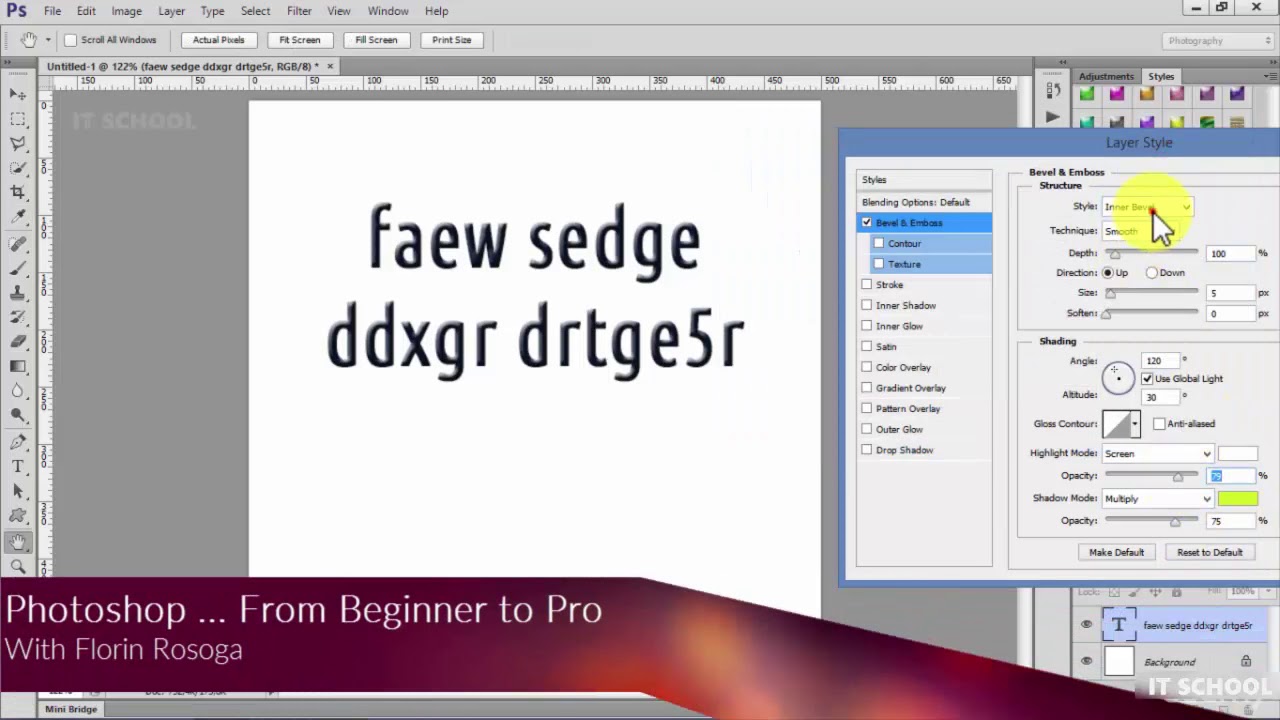
Task: Open the Layer menu
Action: point(171,11)
